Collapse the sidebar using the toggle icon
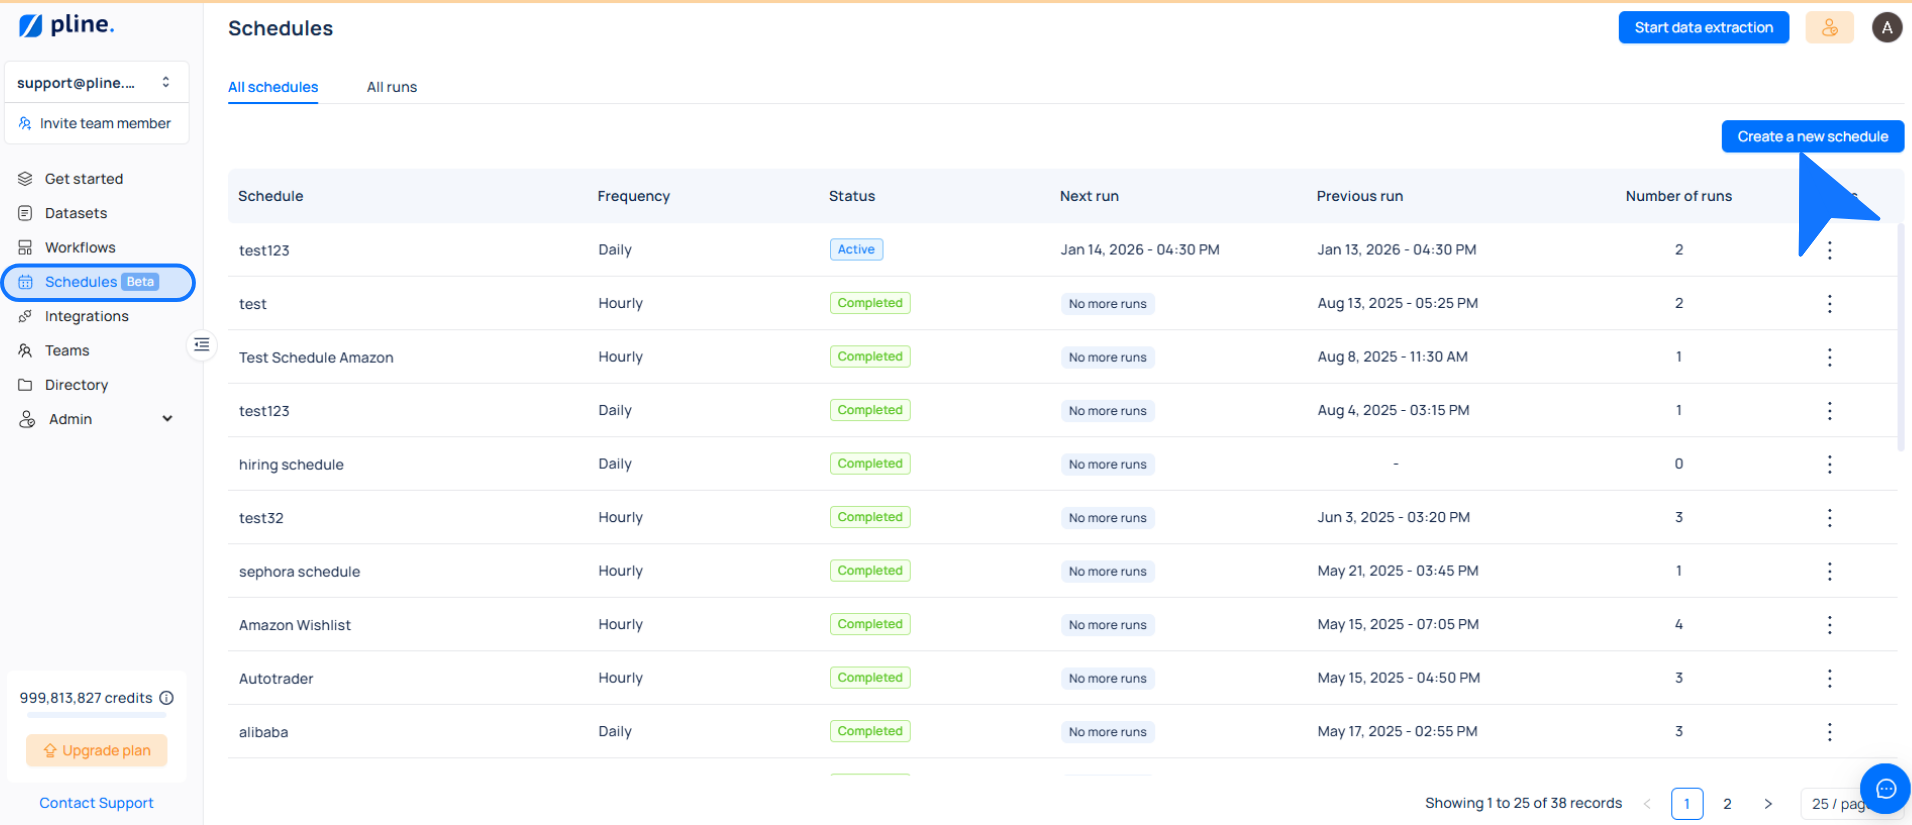 [202, 345]
